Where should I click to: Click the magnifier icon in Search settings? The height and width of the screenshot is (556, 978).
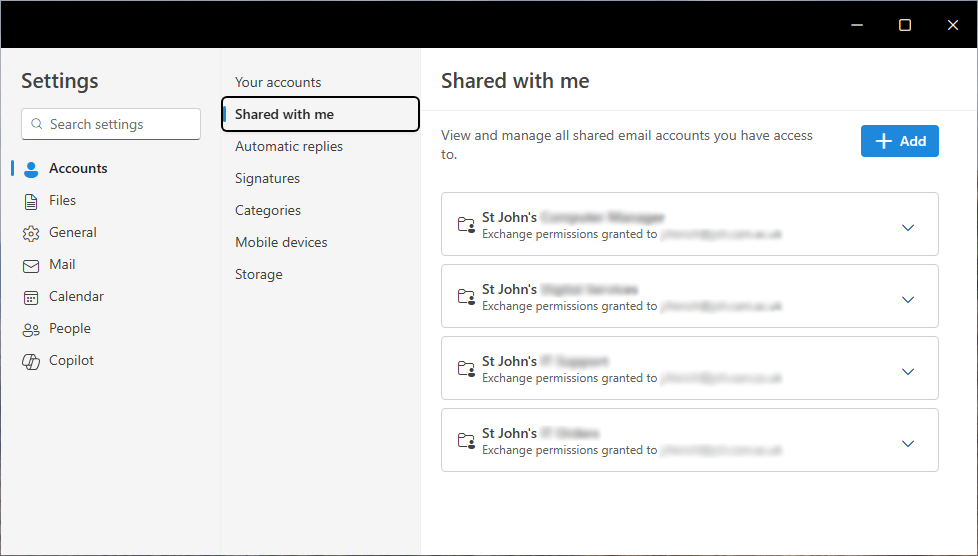pos(37,124)
